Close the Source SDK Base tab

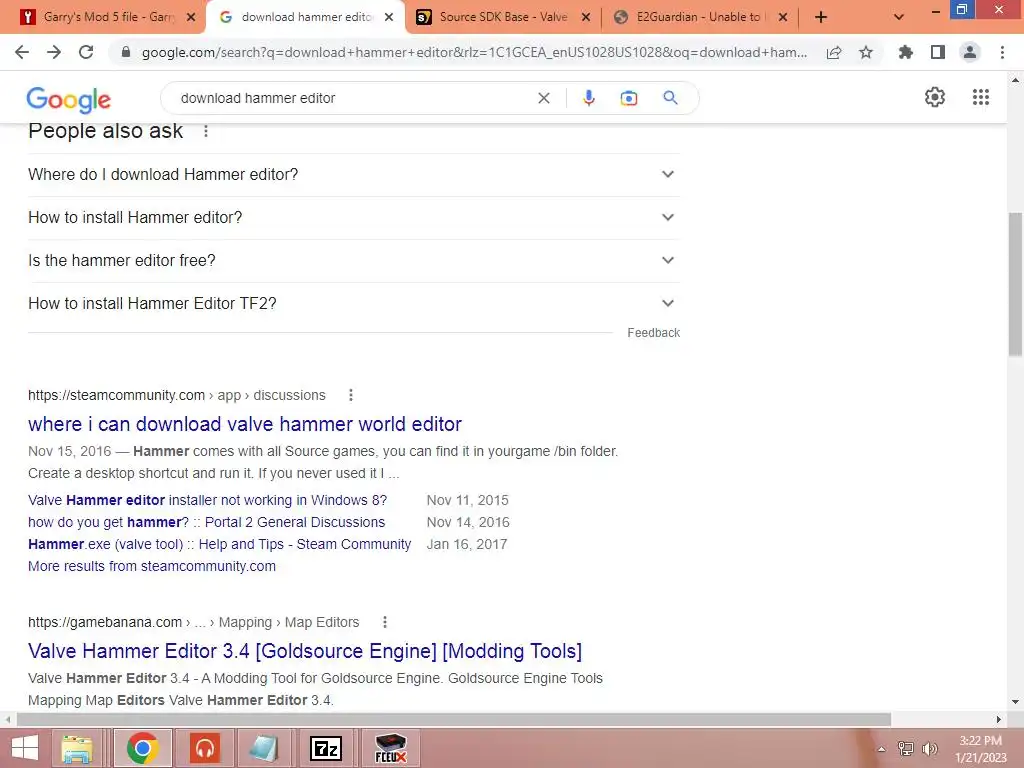coord(586,17)
